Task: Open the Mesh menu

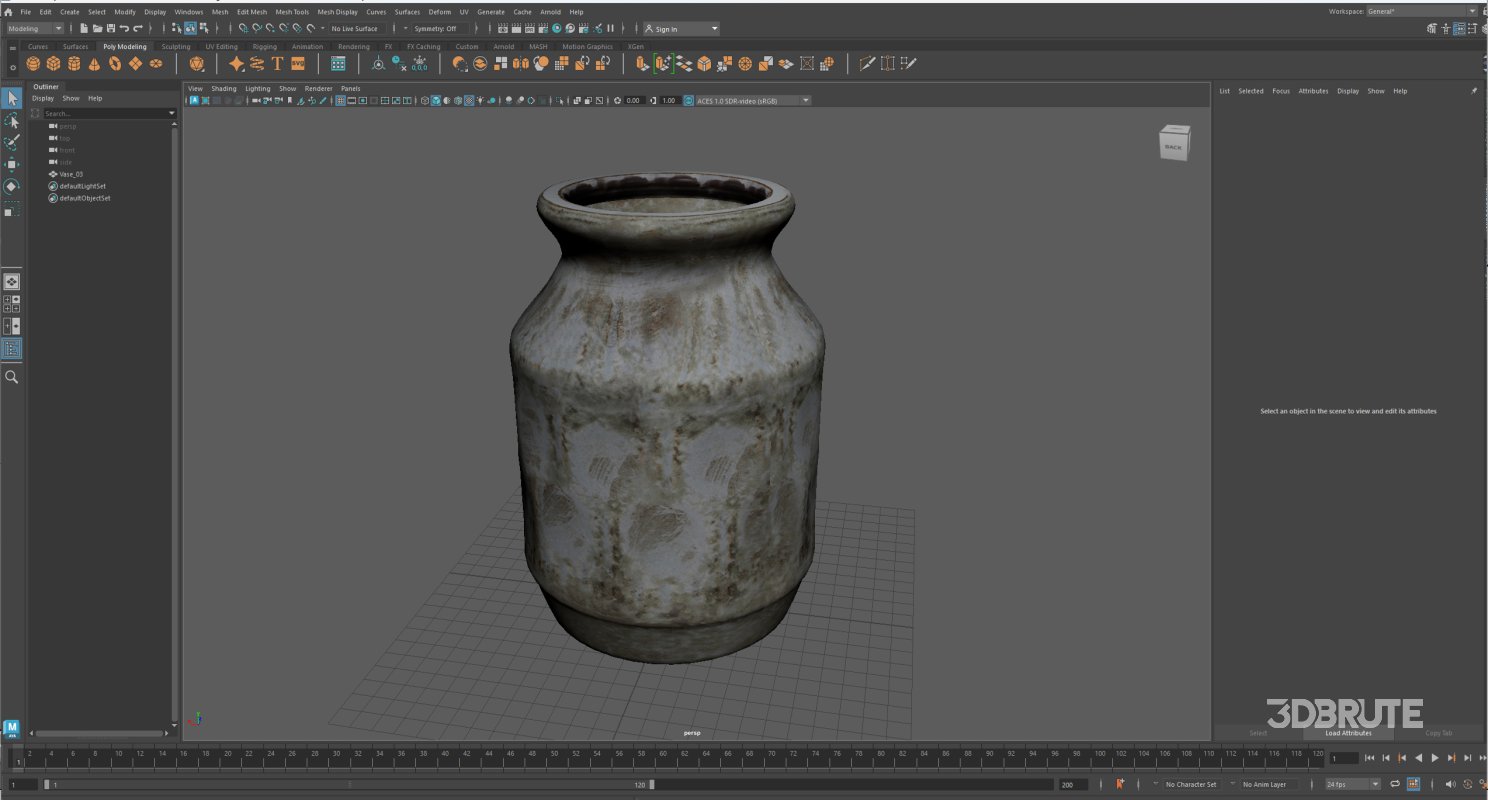Action: [x=219, y=11]
